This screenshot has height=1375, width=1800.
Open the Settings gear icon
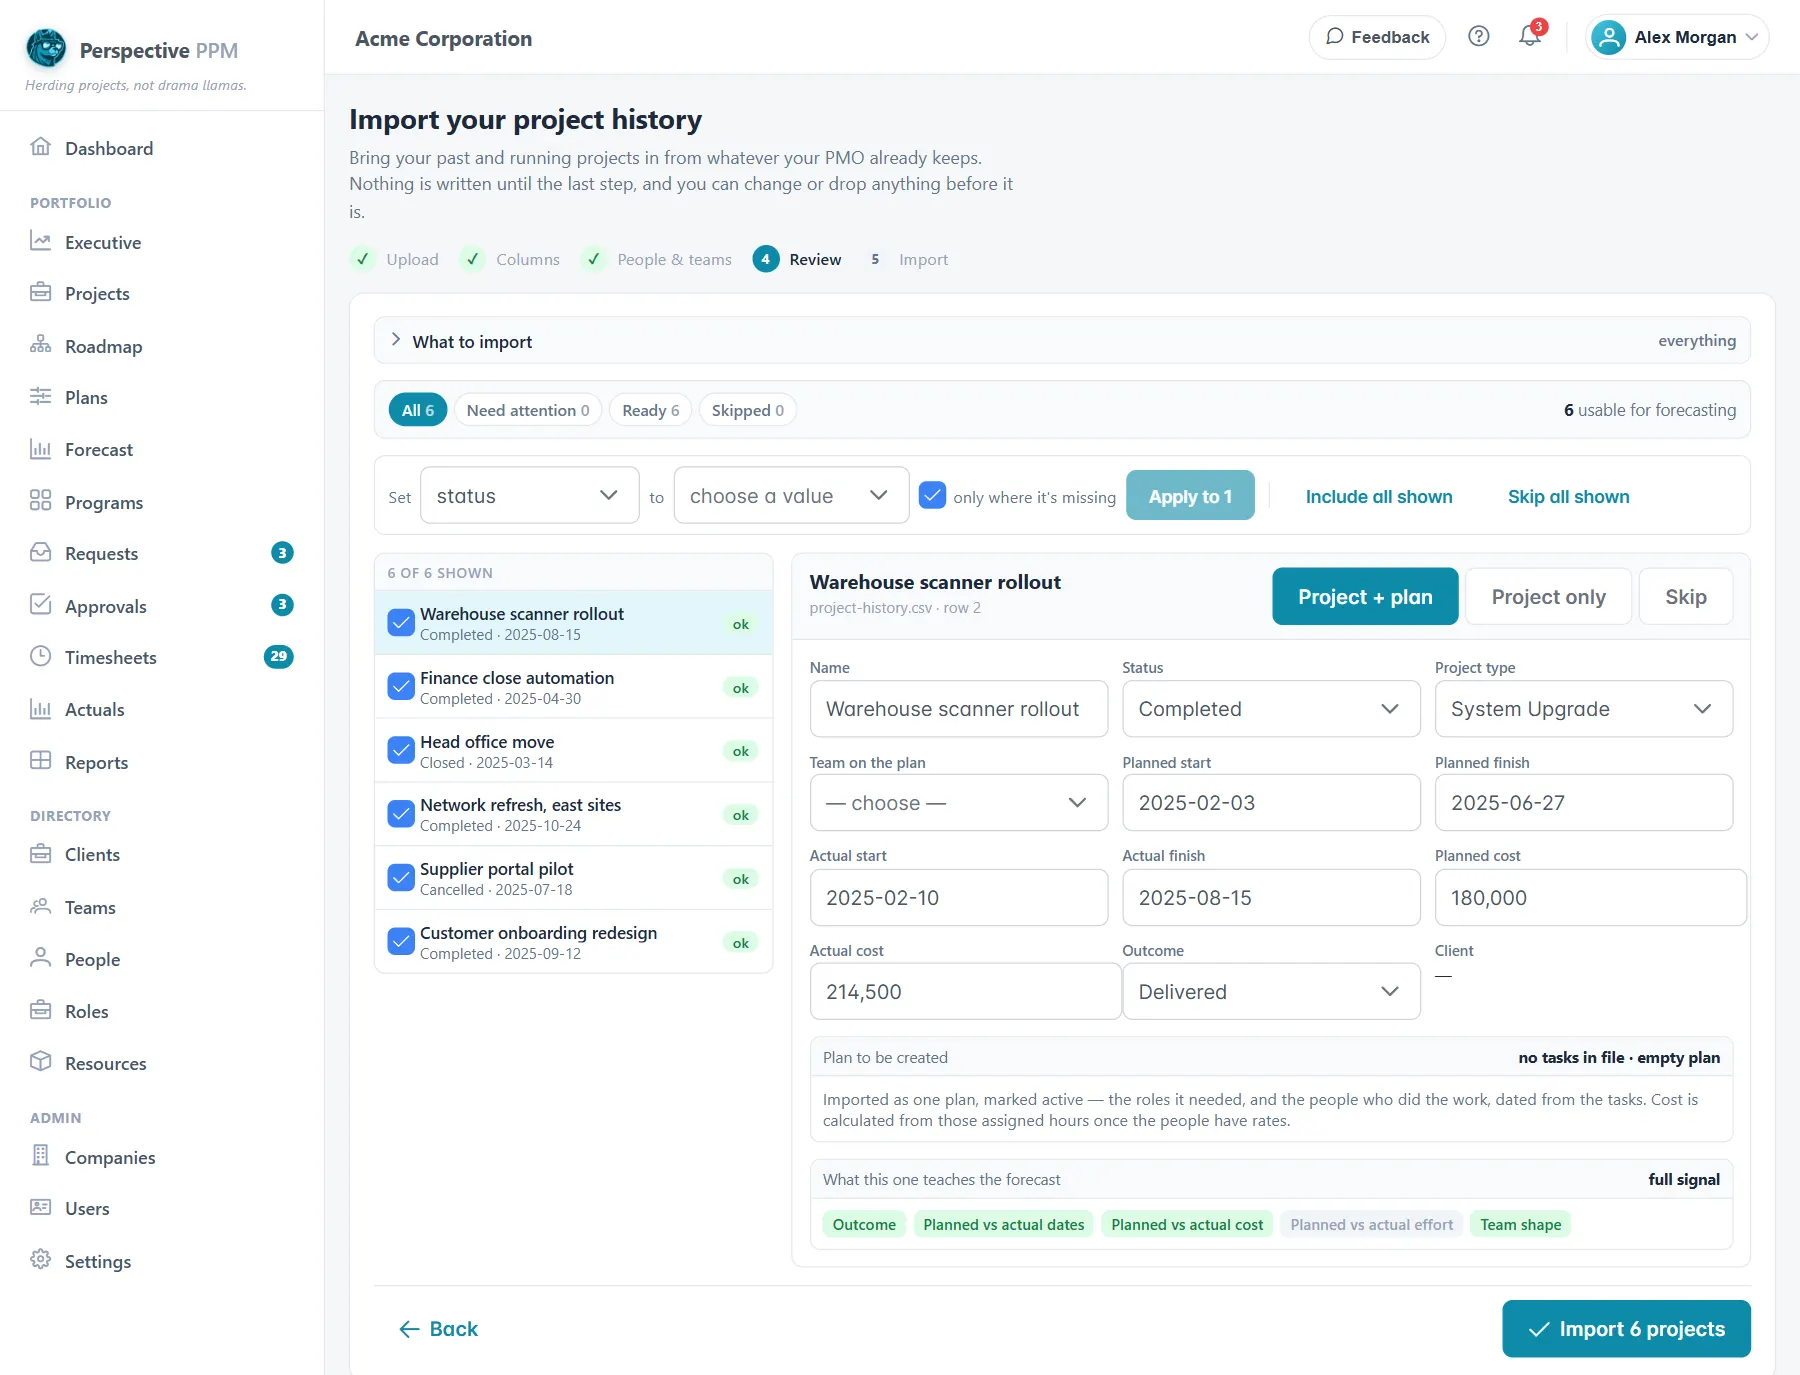(x=40, y=1260)
